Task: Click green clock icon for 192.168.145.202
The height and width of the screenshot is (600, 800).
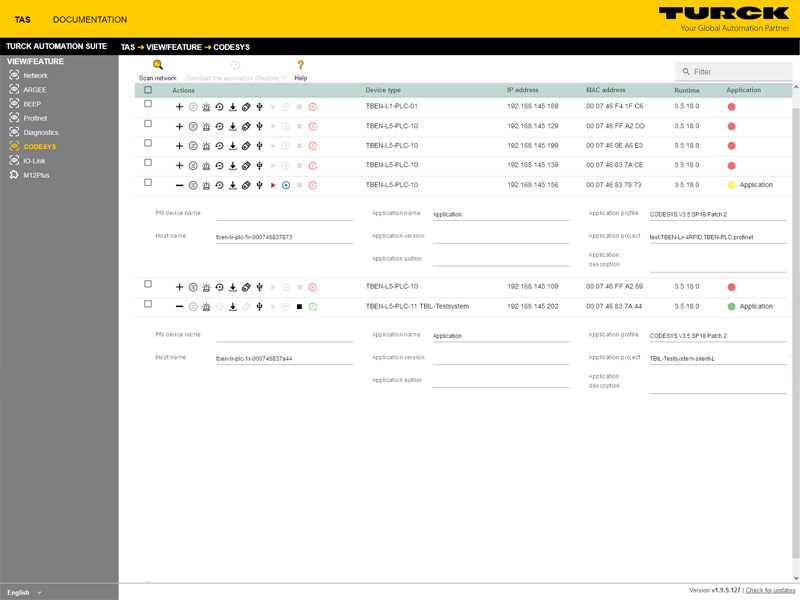Action: [313, 307]
